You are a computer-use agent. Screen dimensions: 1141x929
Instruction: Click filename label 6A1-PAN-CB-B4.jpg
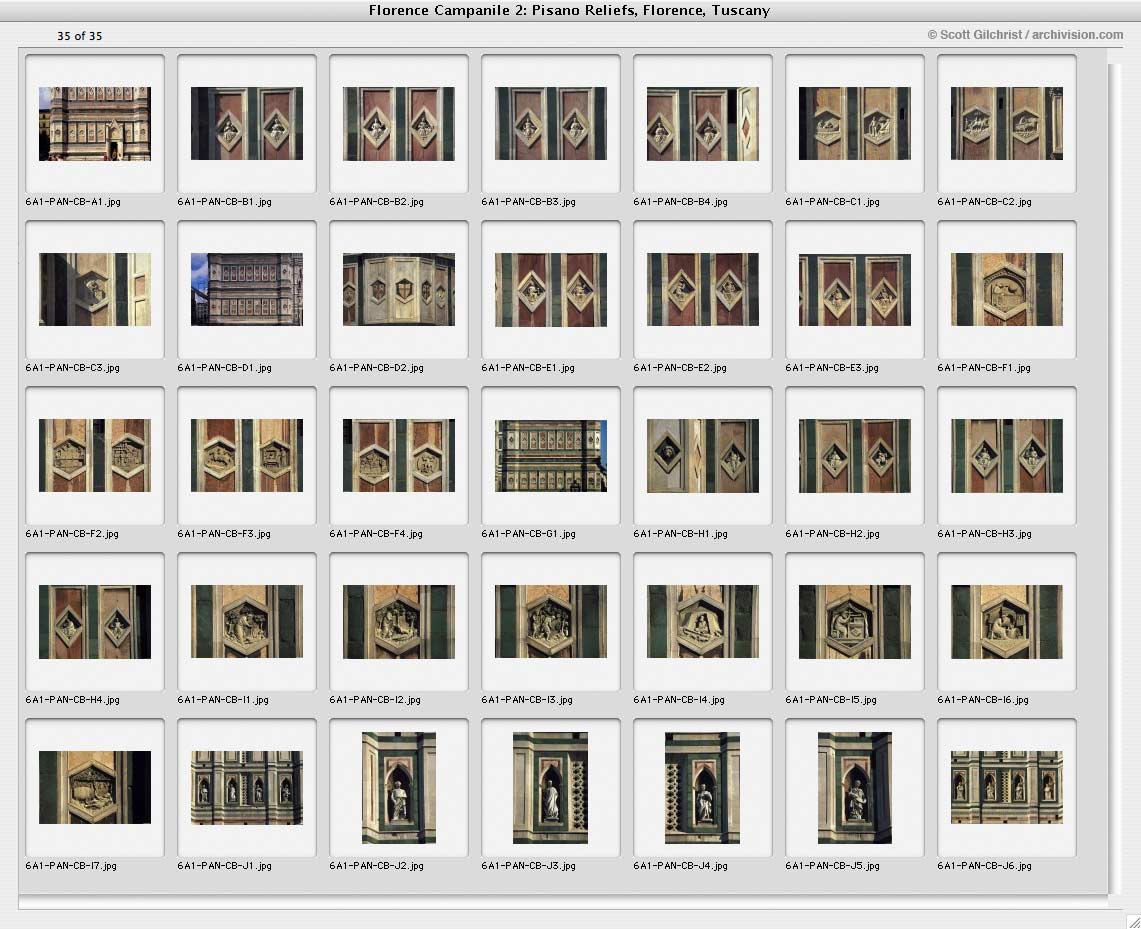680,202
